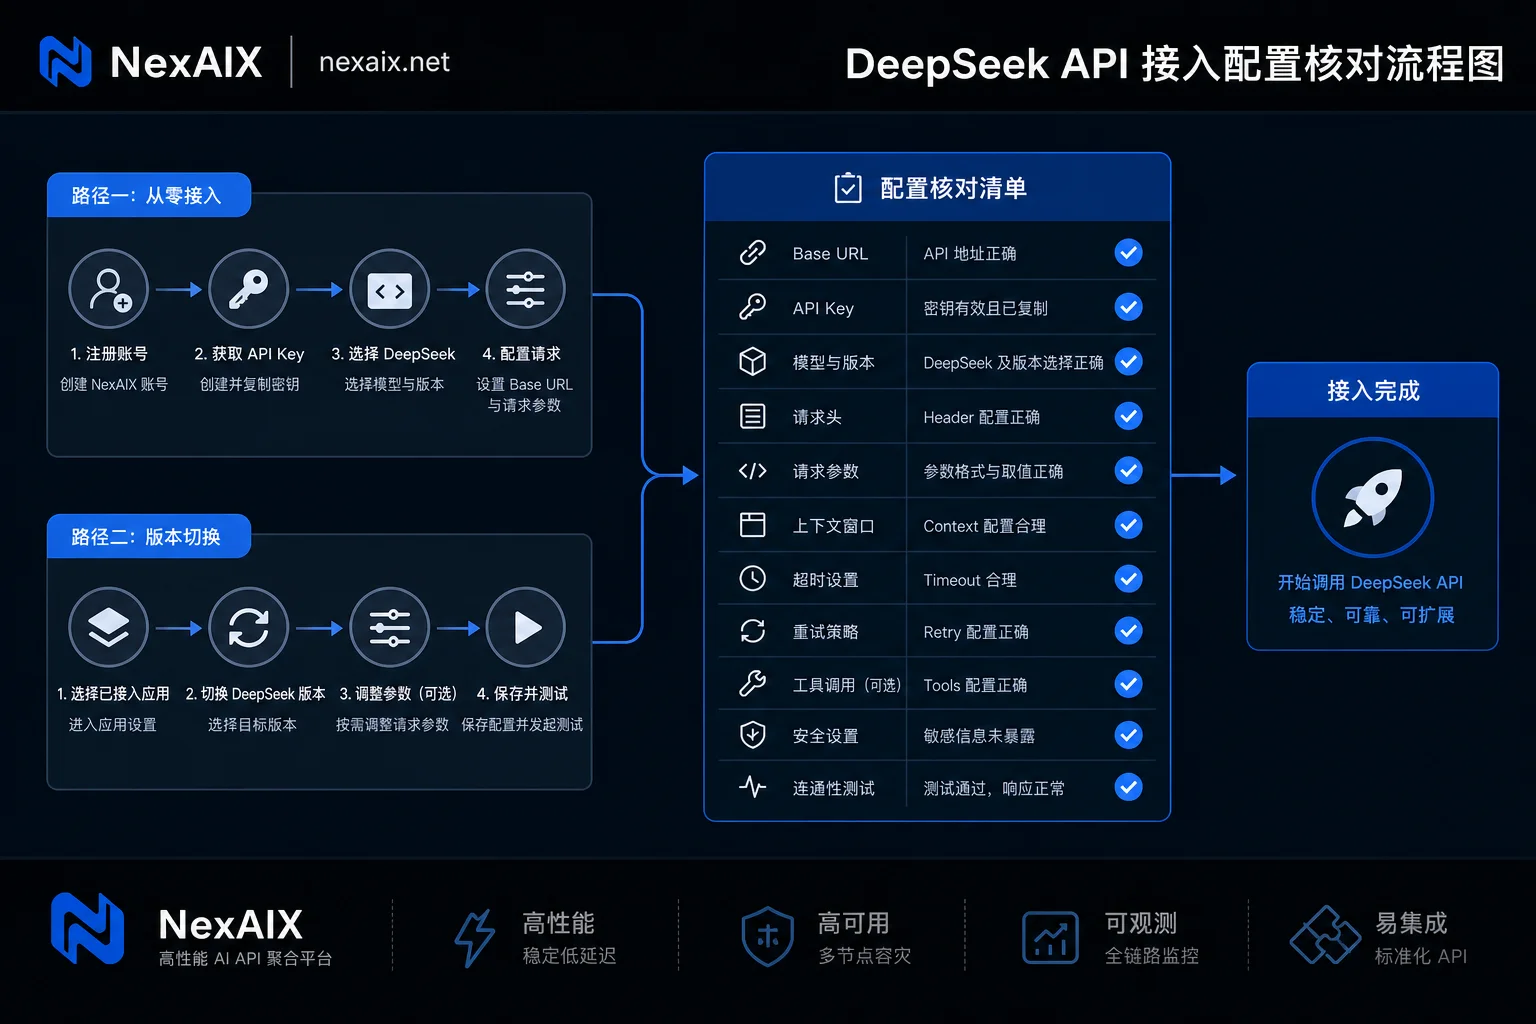Click the link icon in the Base URL row

click(753, 253)
